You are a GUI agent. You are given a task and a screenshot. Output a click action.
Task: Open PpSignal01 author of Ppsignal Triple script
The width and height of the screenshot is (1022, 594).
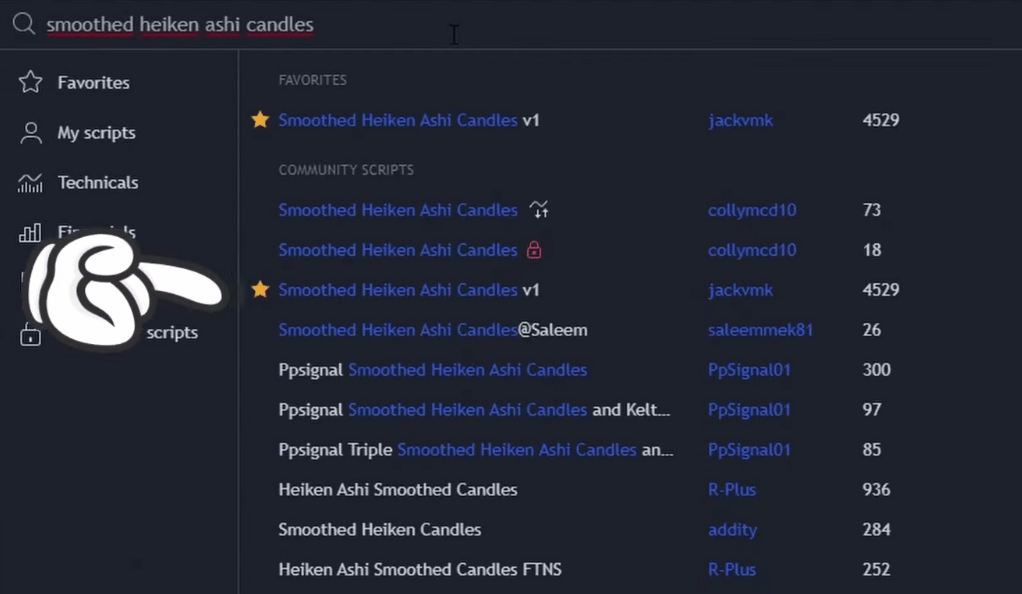tap(749, 450)
